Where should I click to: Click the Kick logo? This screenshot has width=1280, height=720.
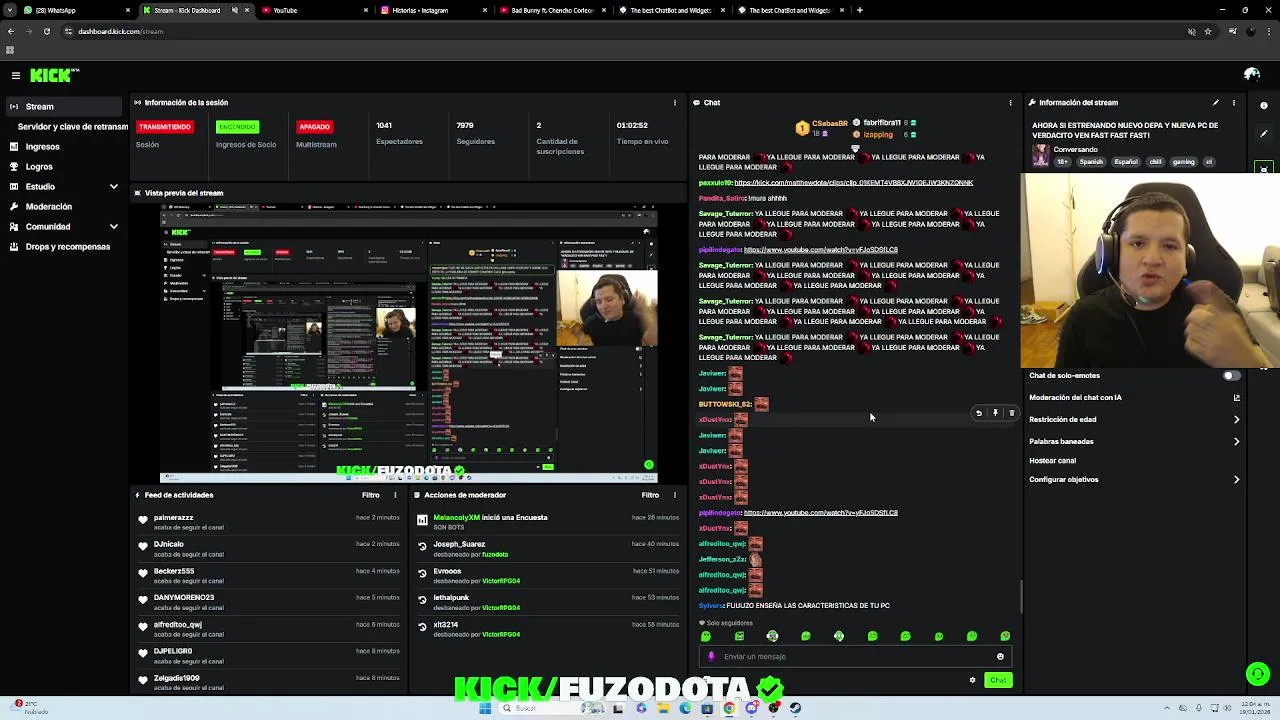54,75
